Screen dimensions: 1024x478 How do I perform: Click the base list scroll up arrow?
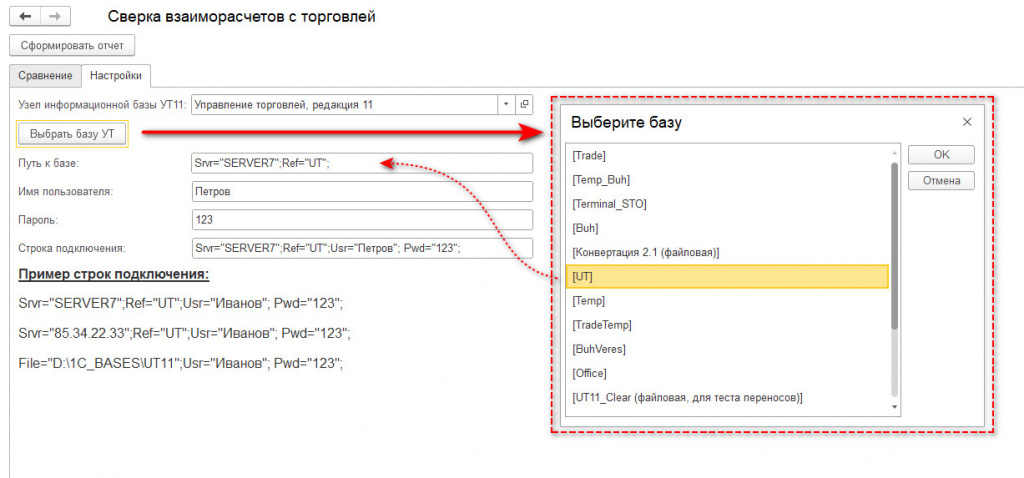[894, 153]
